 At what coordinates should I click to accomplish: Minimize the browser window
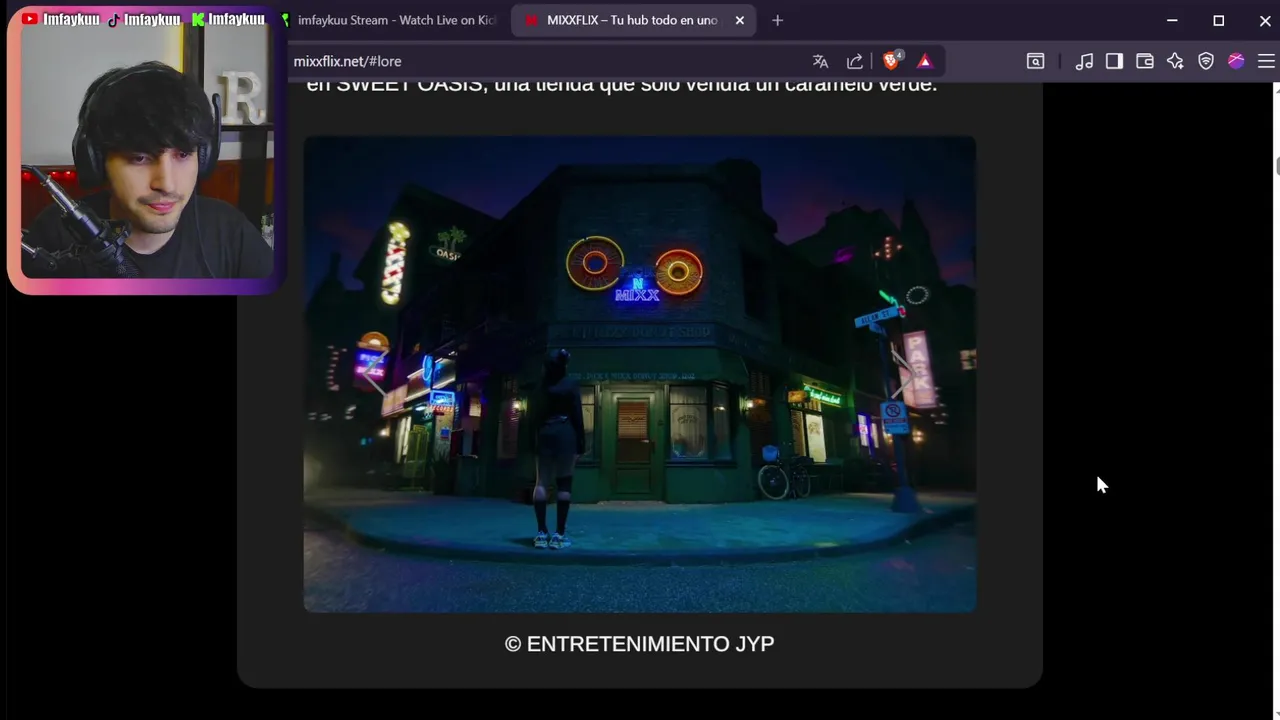click(x=1172, y=20)
